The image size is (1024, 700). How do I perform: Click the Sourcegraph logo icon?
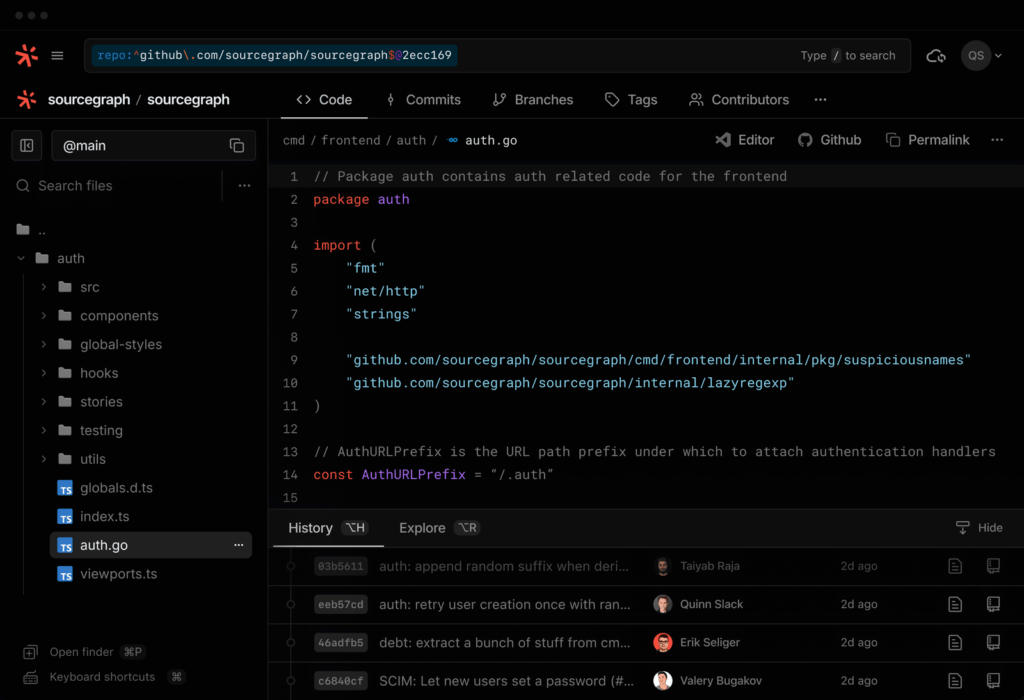[x=27, y=56]
